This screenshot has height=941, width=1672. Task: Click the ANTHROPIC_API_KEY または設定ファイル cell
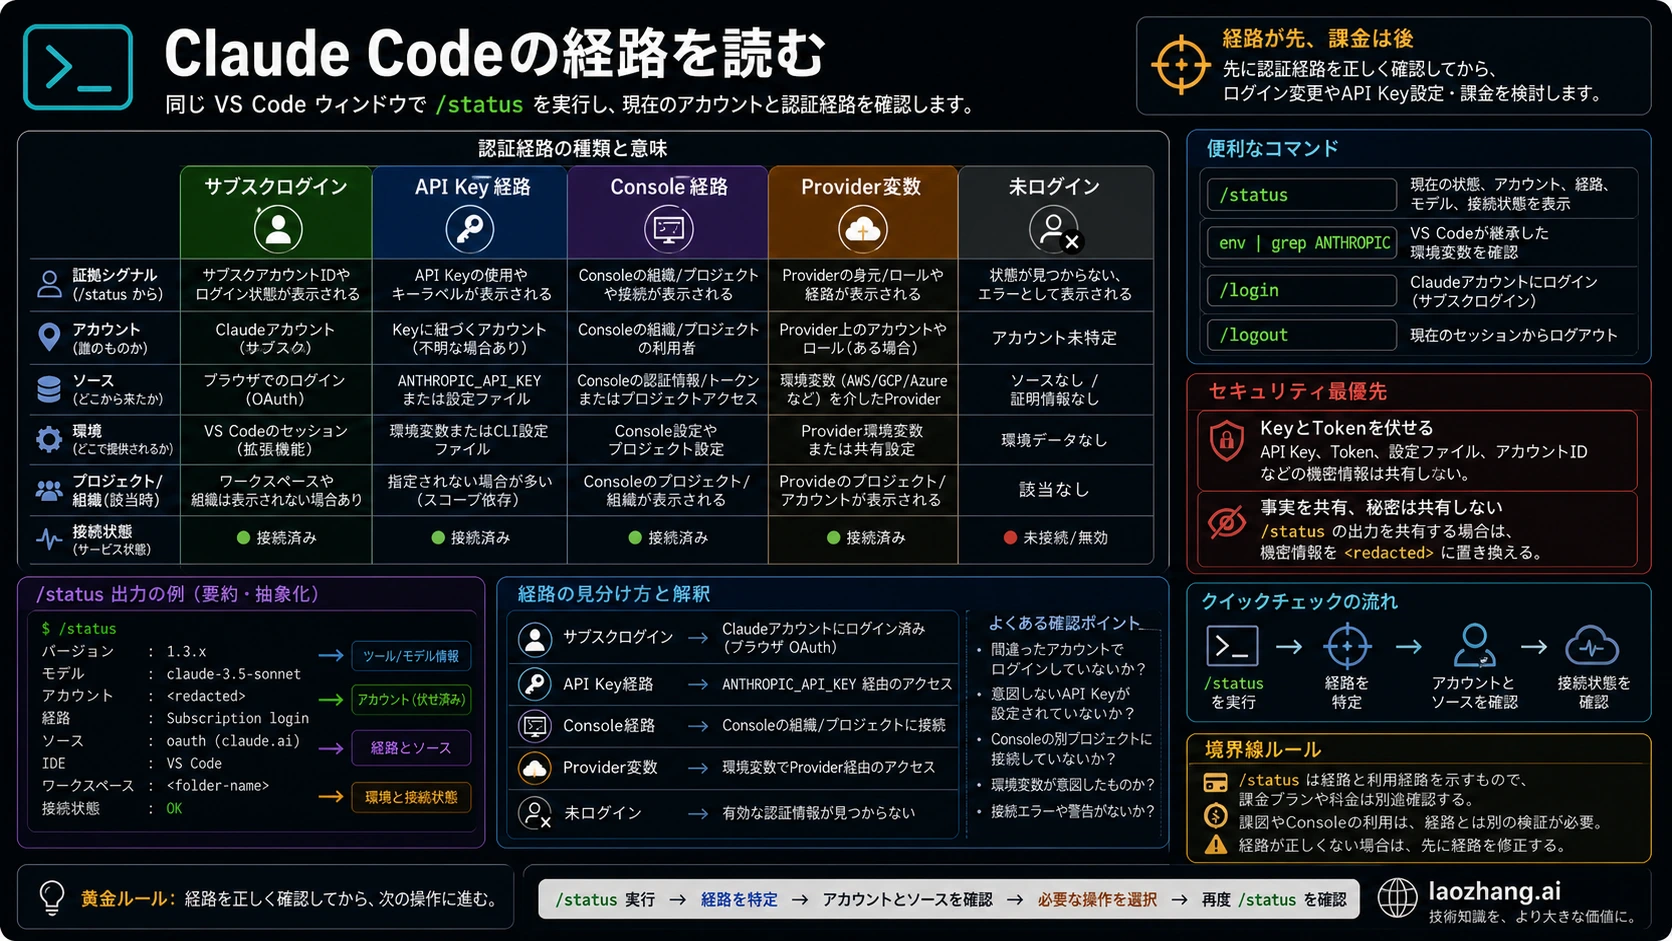[469, 389]
